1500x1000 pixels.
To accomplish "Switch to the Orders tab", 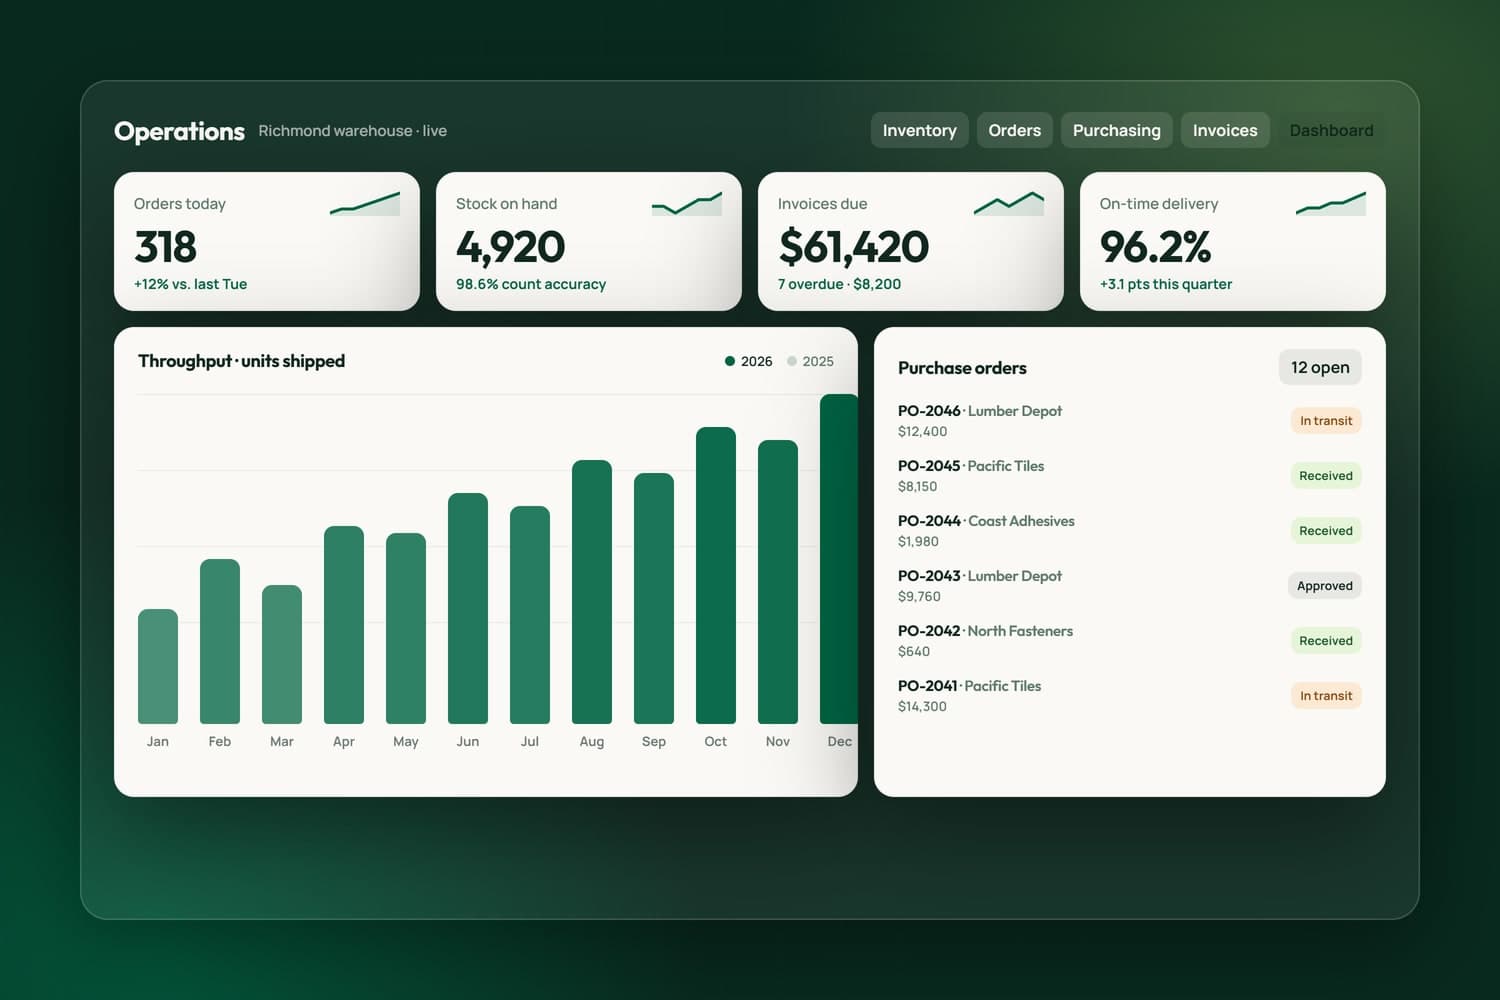I will (x=1014, y=130).
